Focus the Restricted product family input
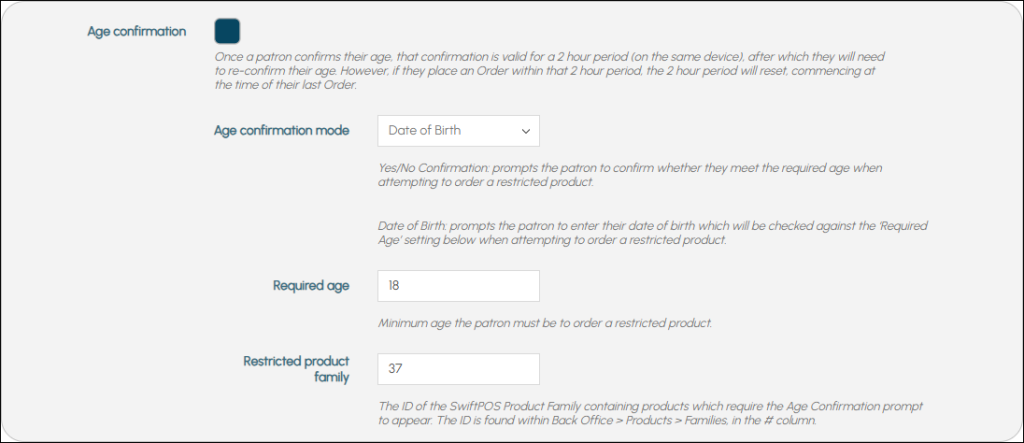Viewport: 1024px width, 443px height. point(458,369)
